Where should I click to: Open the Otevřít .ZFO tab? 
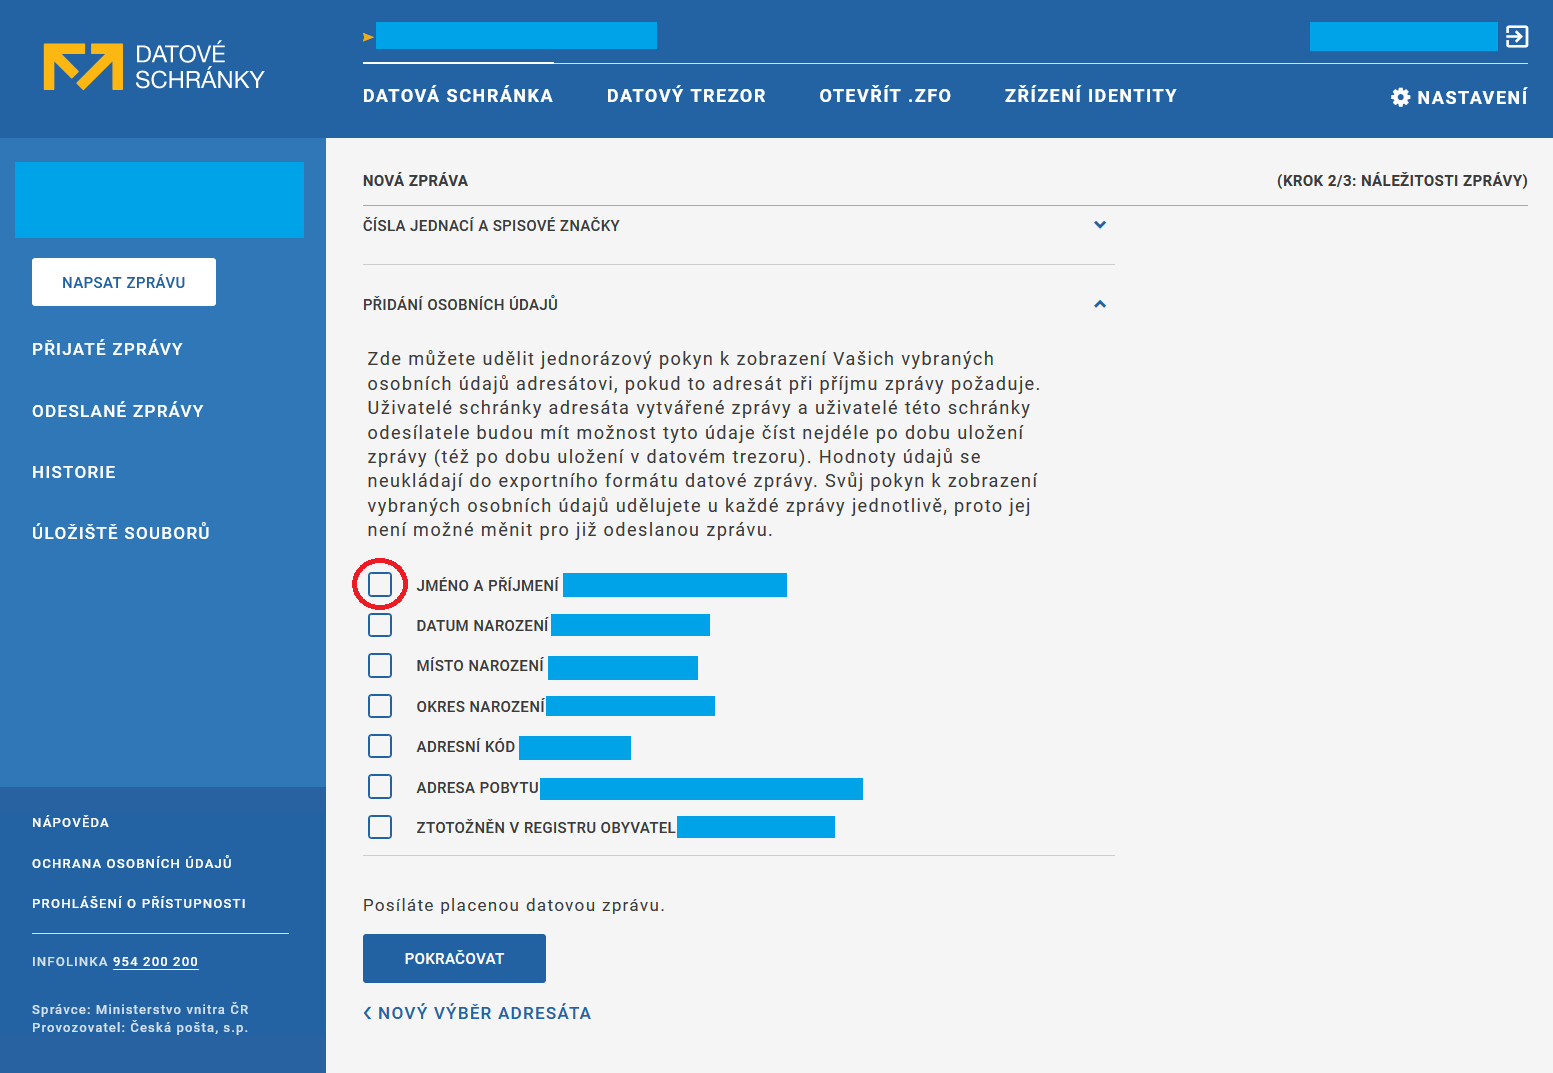coord(885,96)
